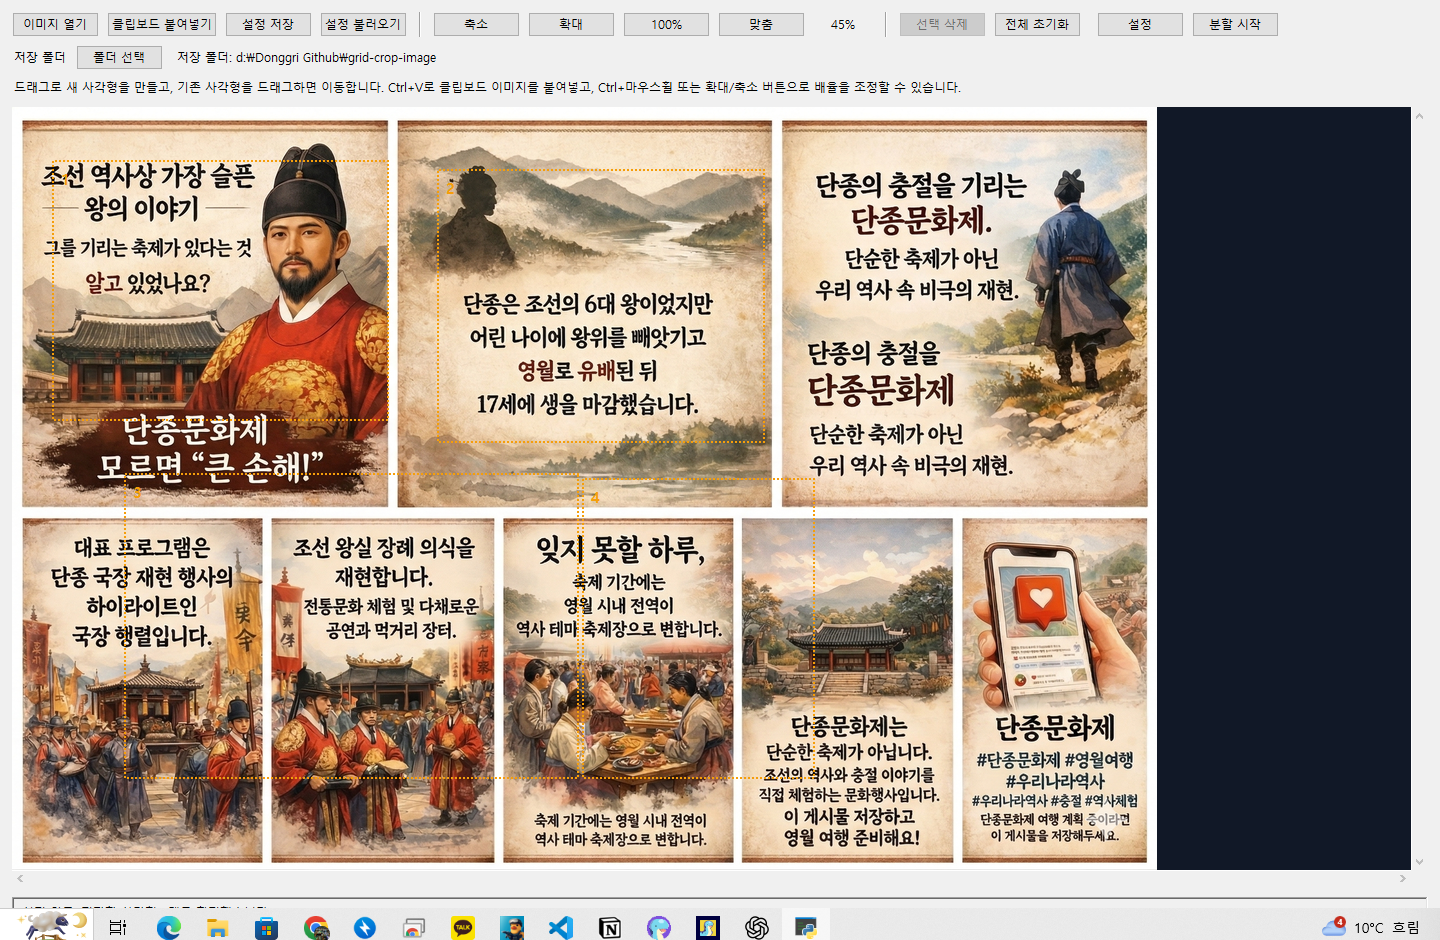Switch to the Python app taskbar icon
The width and height of the screenshot is (1440, 940).
pyautogui.click(x=805, y=927)
